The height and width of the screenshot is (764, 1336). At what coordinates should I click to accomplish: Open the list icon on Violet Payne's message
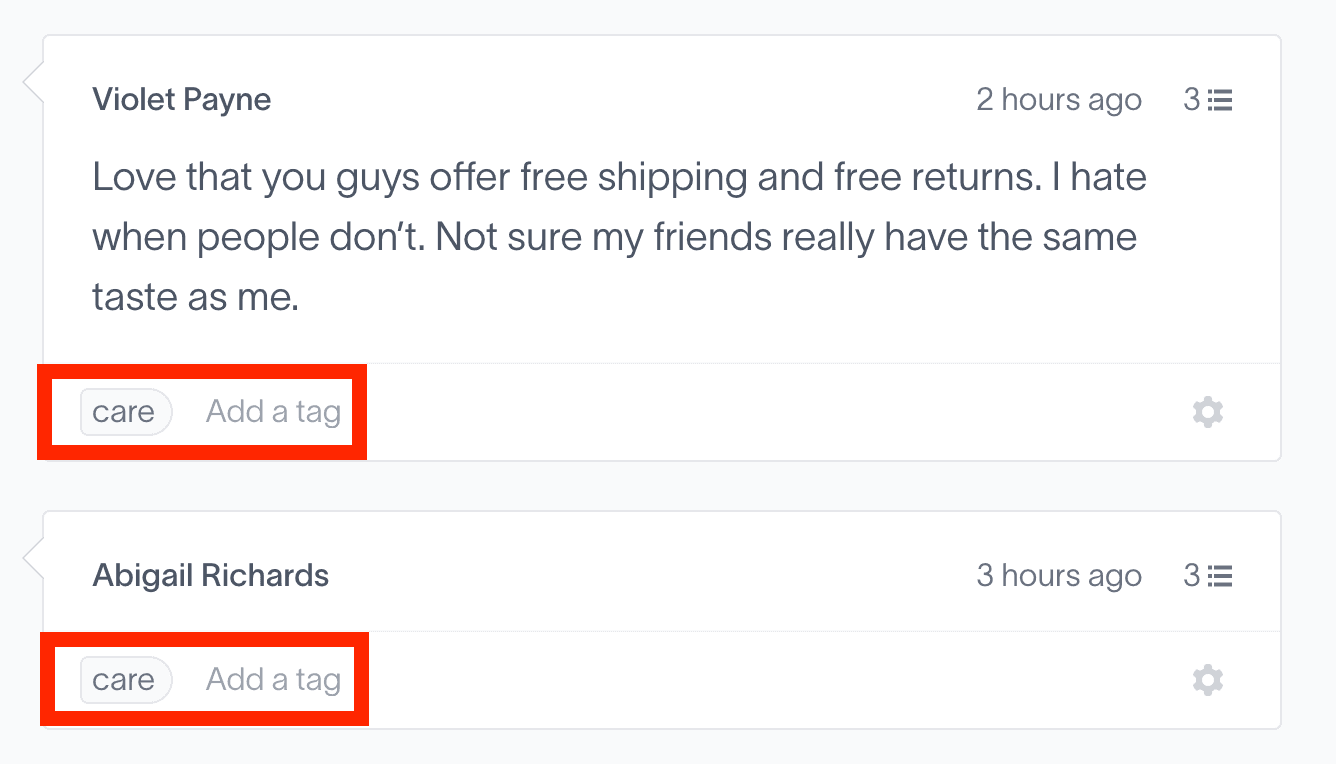[x=1220, y=100]
